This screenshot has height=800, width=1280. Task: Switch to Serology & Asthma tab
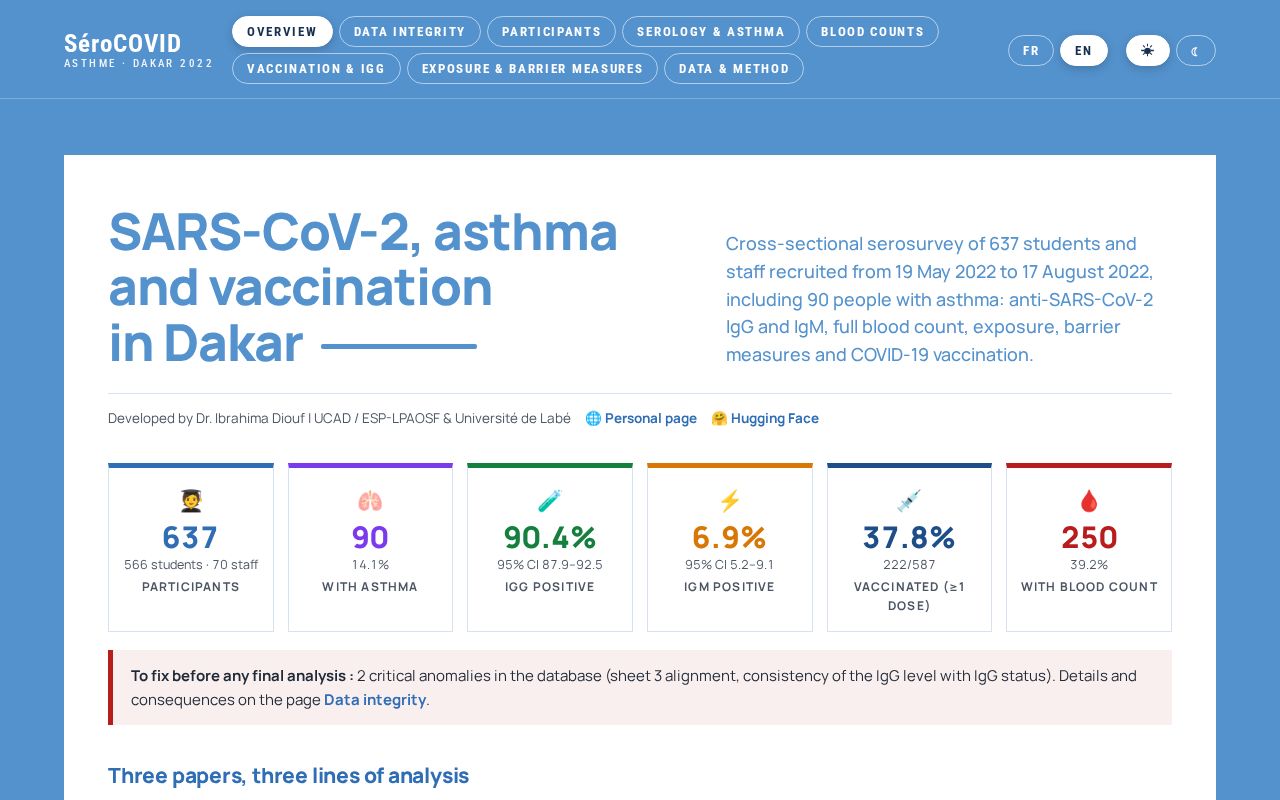[x=711, y=31]
